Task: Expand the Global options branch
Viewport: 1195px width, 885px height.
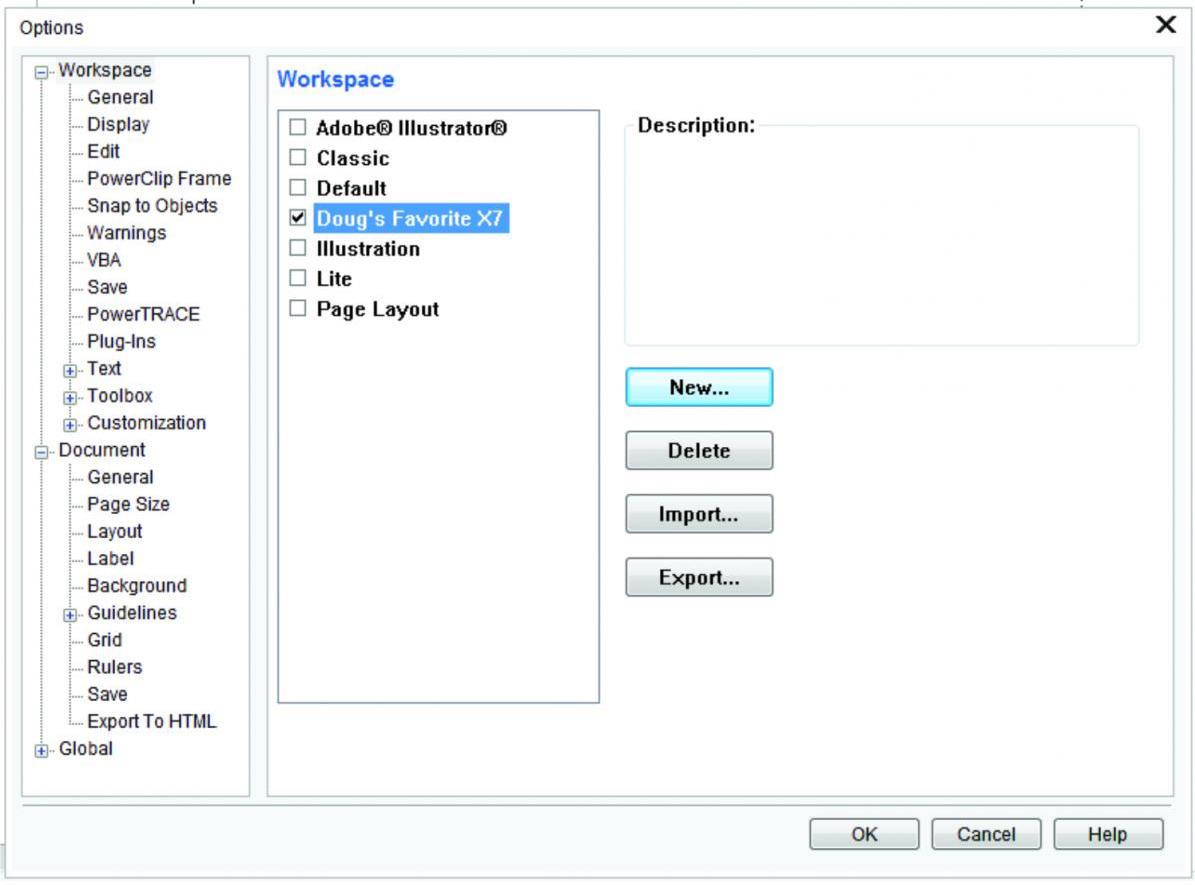Action: click(39, 748)
